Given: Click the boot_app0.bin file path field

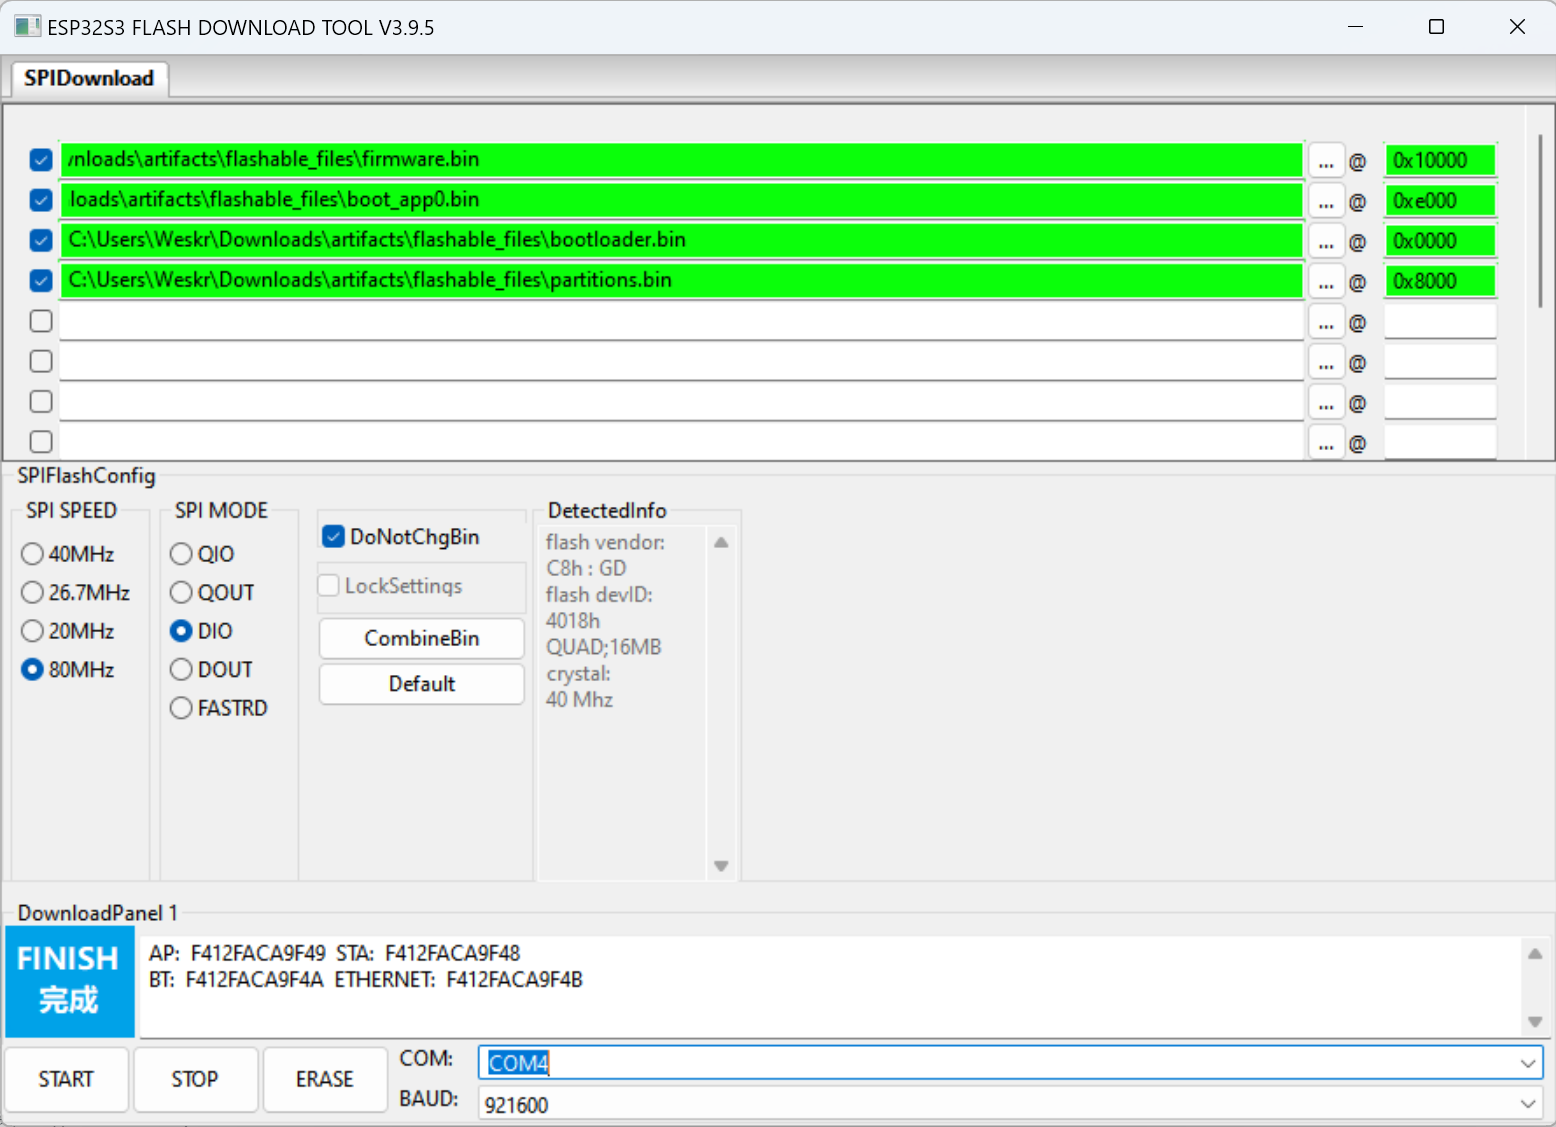Looking at the screenshot, I should [682, 200].
